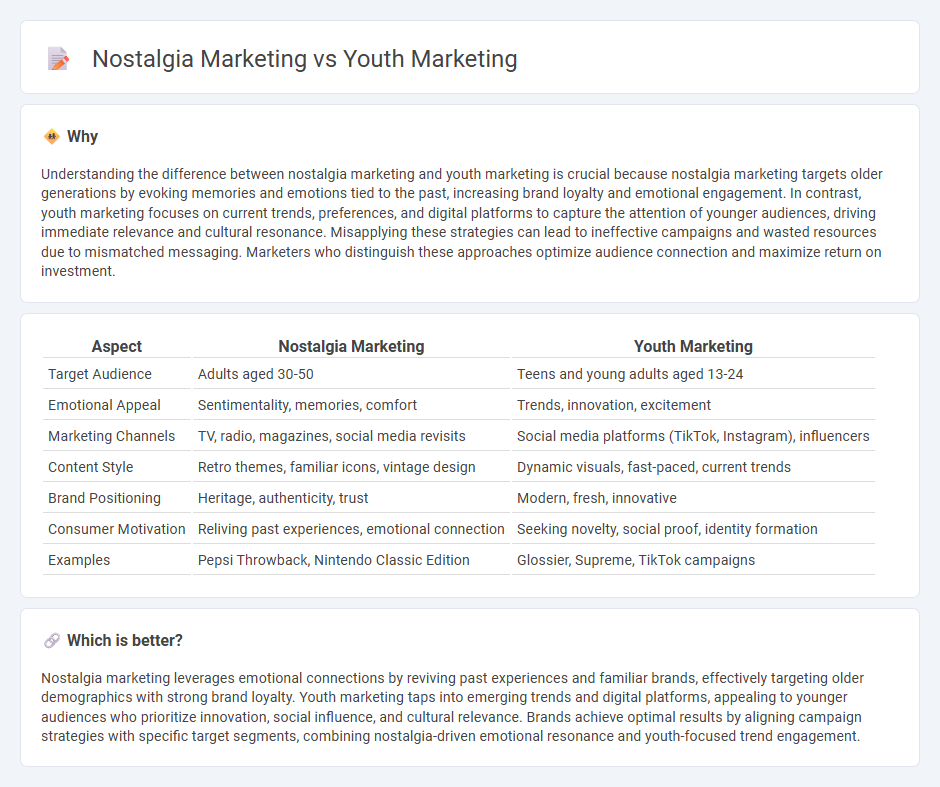The width and height of the screenshot is (940, 787).
Task: Select the Content Style row label
Action: [x=91, y=467]
